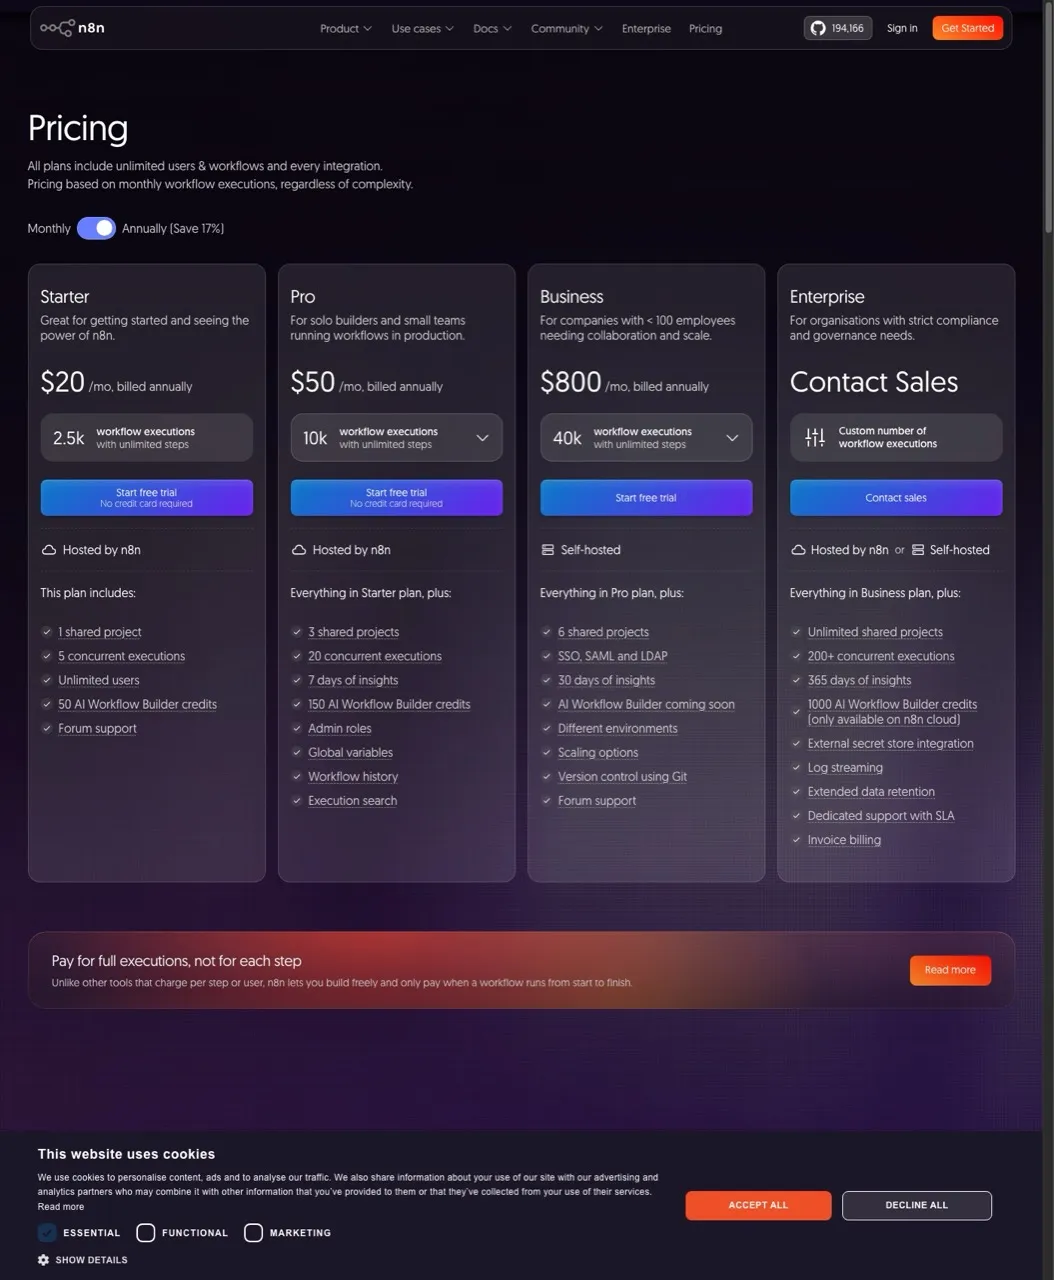The width and height of the screenshot is (1054, 1280).
Task: Click the 150 AI Workflow Builder credits feature
Action: [x=389, y=705]
